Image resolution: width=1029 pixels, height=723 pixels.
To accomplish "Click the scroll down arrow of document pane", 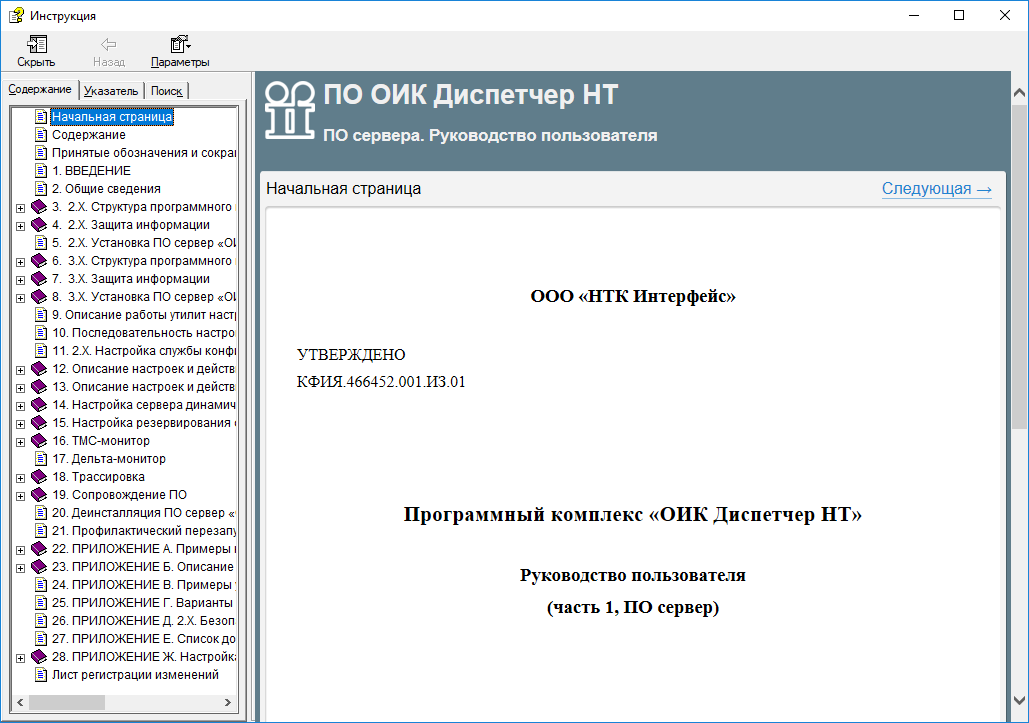I will [1019, 700].
